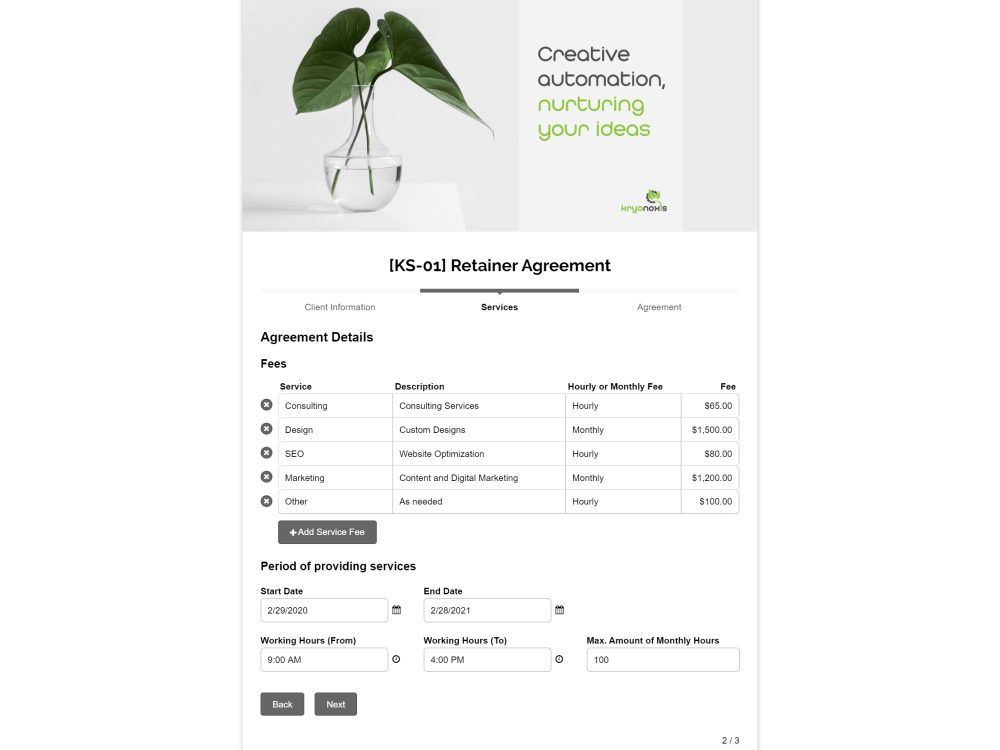Click the Website Optimization description field
1000x750 pixels.
pyautogui.click(x=479, y=453)
